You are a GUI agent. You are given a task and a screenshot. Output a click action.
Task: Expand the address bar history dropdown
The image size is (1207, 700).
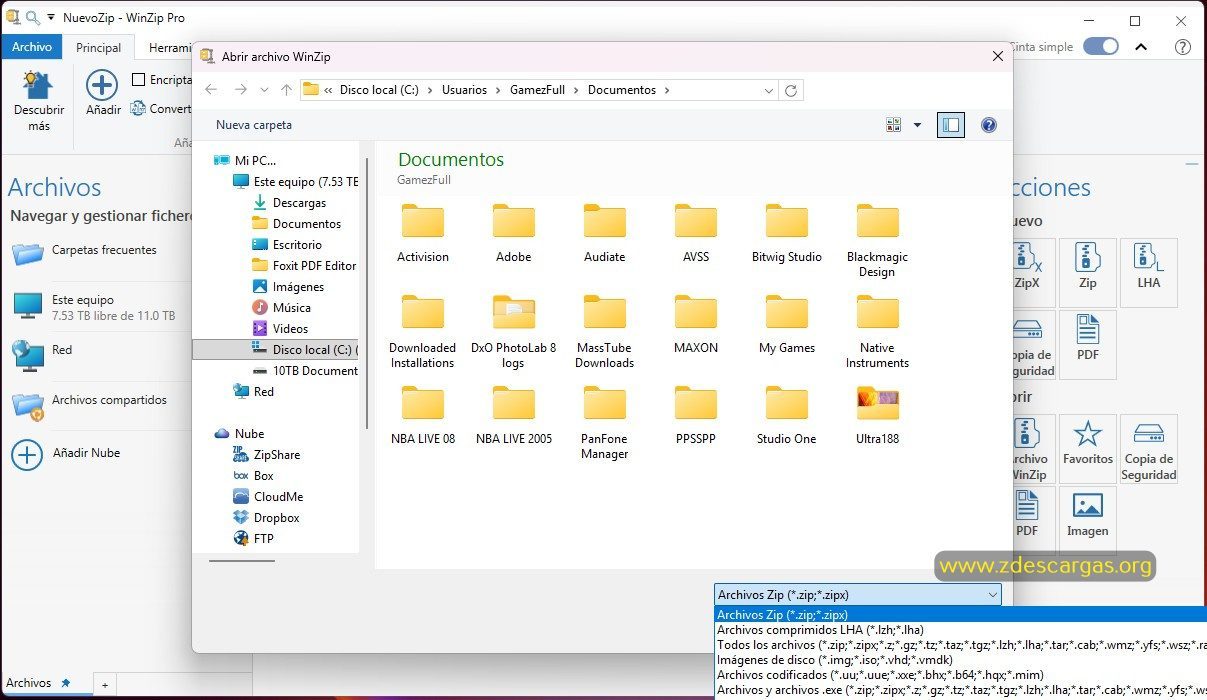click(768, 90)
